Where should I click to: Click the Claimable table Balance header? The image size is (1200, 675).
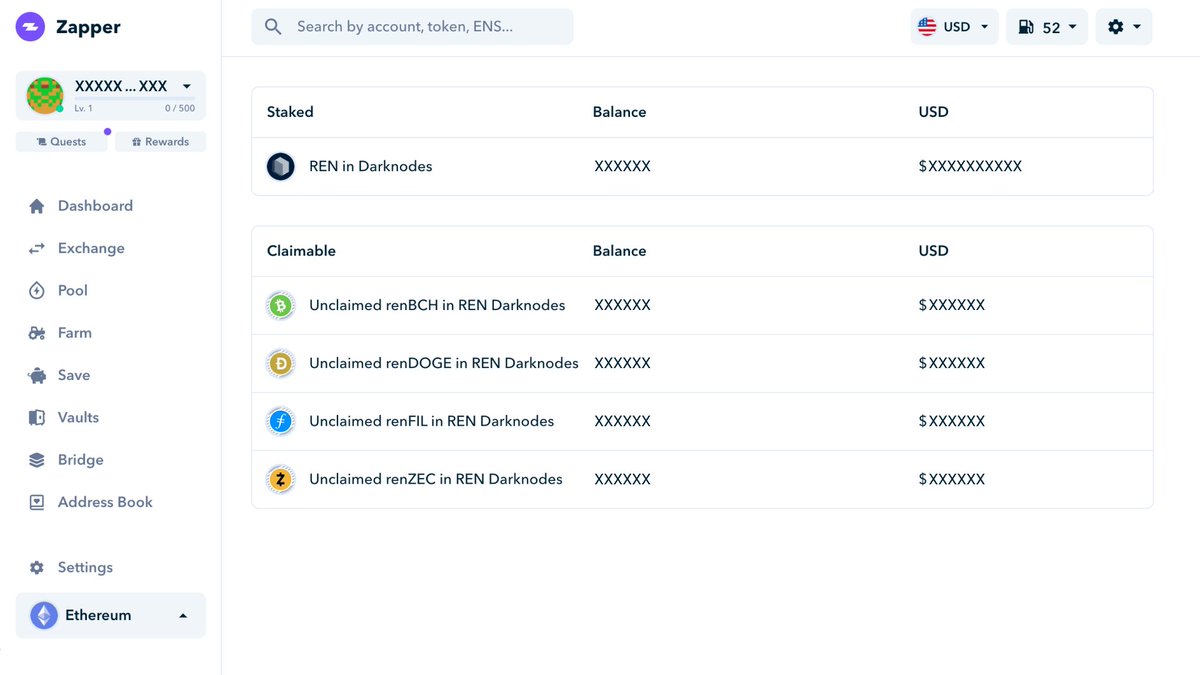(619, 251)
